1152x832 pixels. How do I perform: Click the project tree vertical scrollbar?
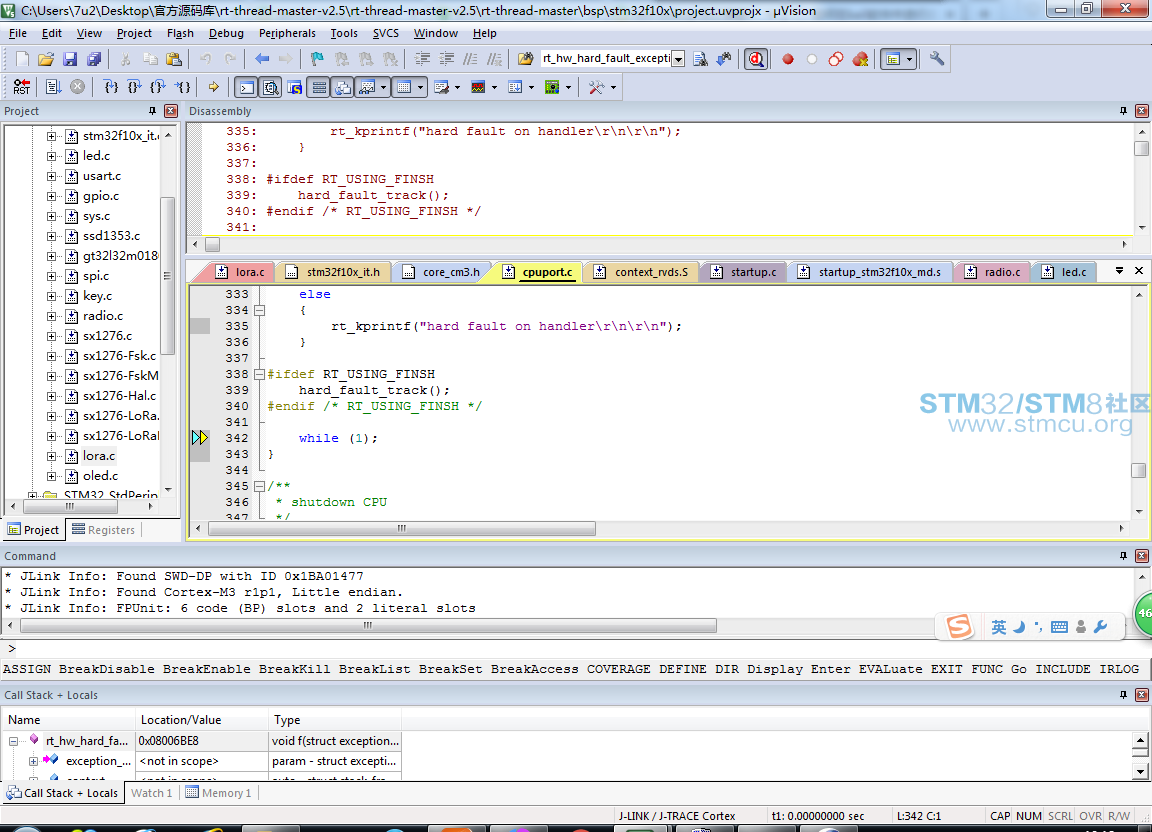point(168,276)
